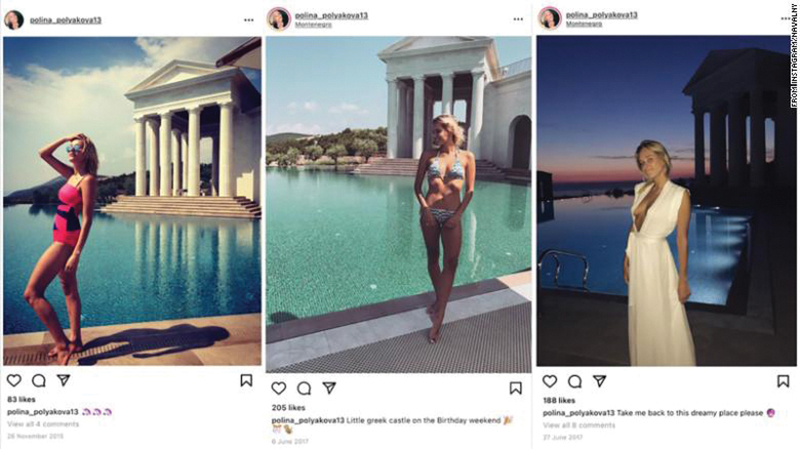Open the white dress evening photo
This screenshot has height=449, width=800.
666,201
